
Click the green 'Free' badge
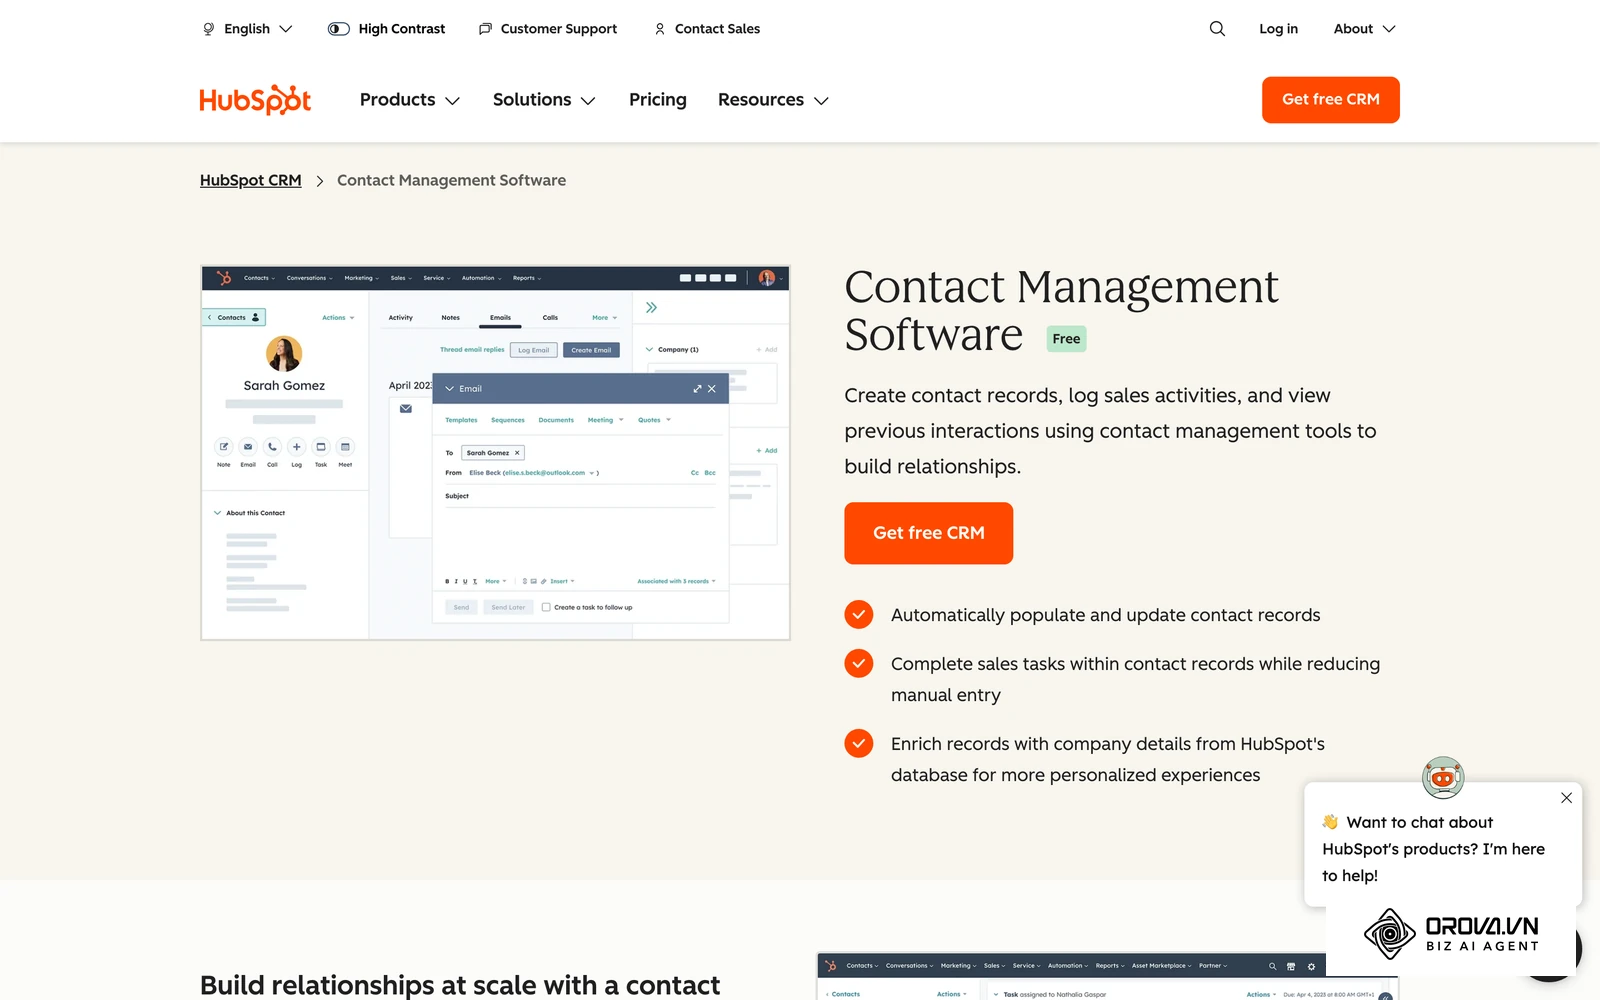pyautogui.click(x=1066, y=339)
